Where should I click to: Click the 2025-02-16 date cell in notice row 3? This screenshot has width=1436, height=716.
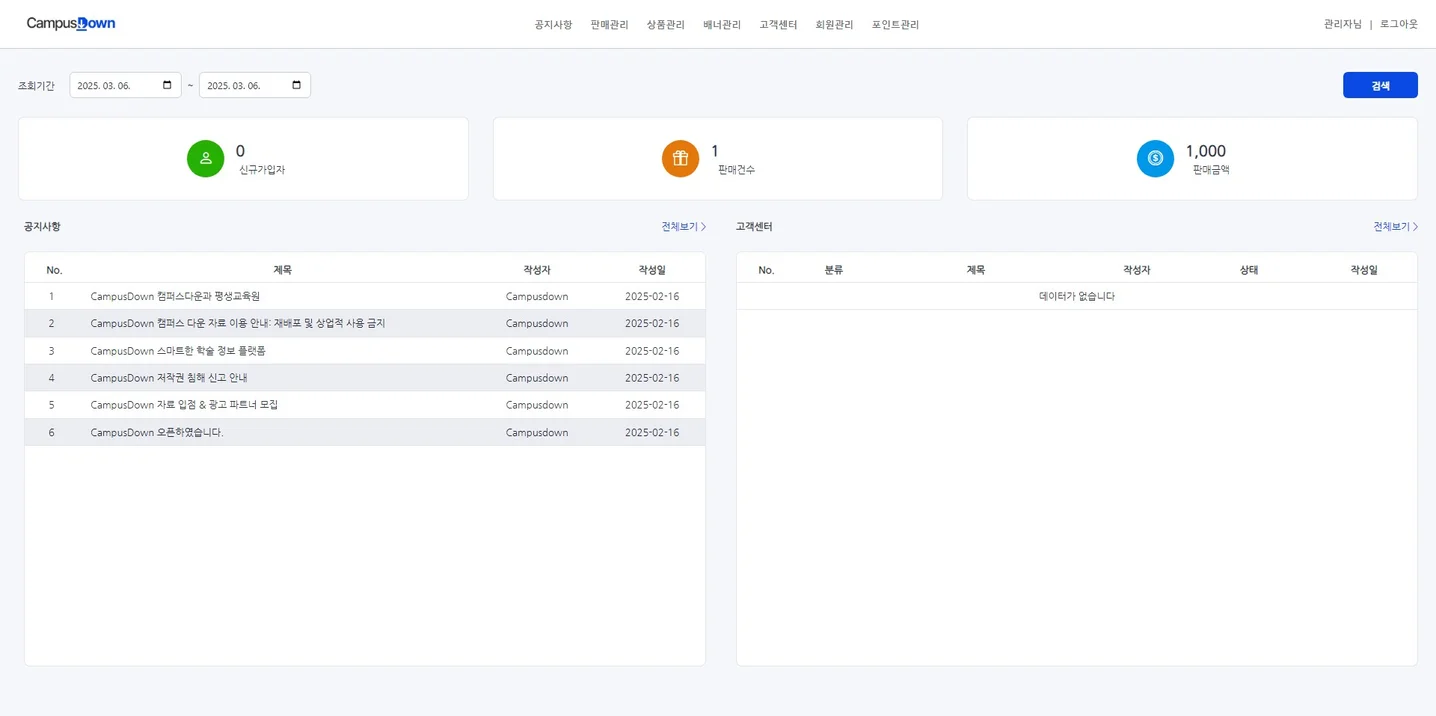click(x=652, y=351)
